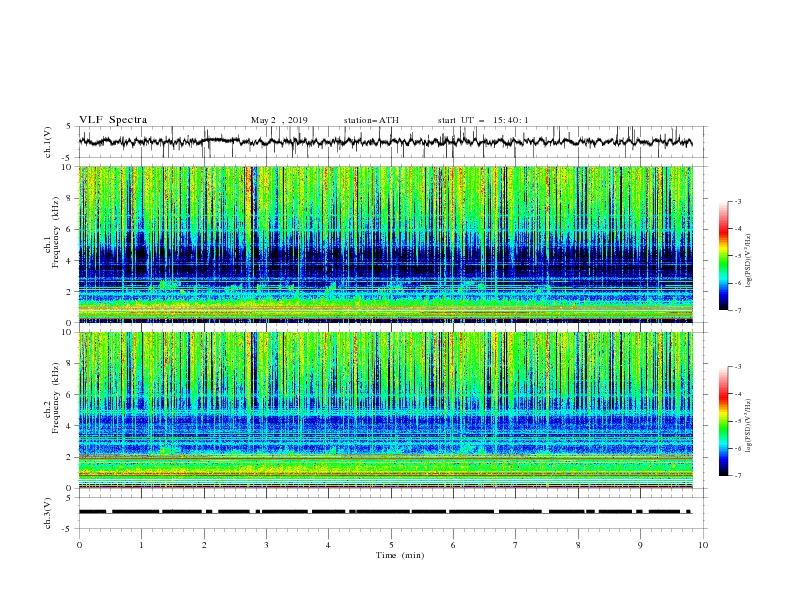The width and height of the screenshot is (792, 612).
Task: Select the "ch.3(V)" axis label
Action: point(48,513)
